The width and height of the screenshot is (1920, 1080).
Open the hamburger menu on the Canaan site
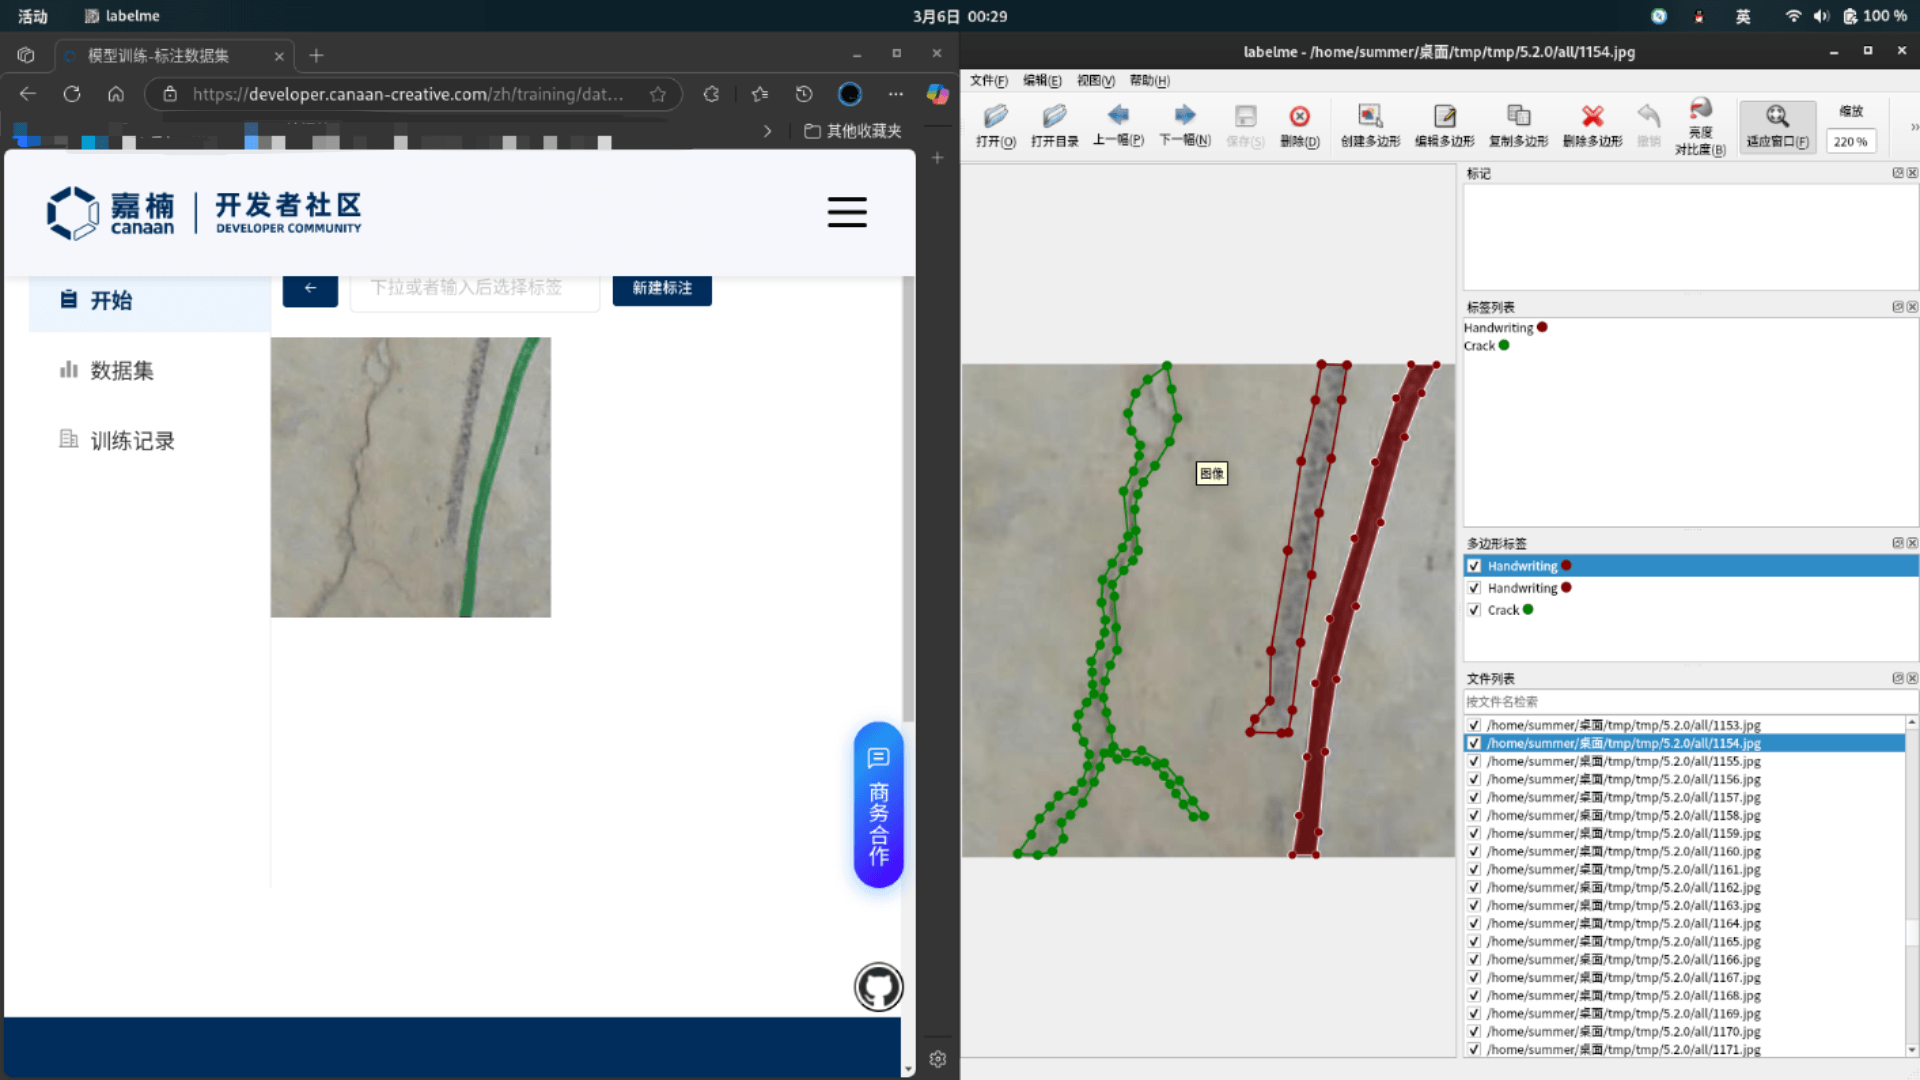(x=846, y=212)
